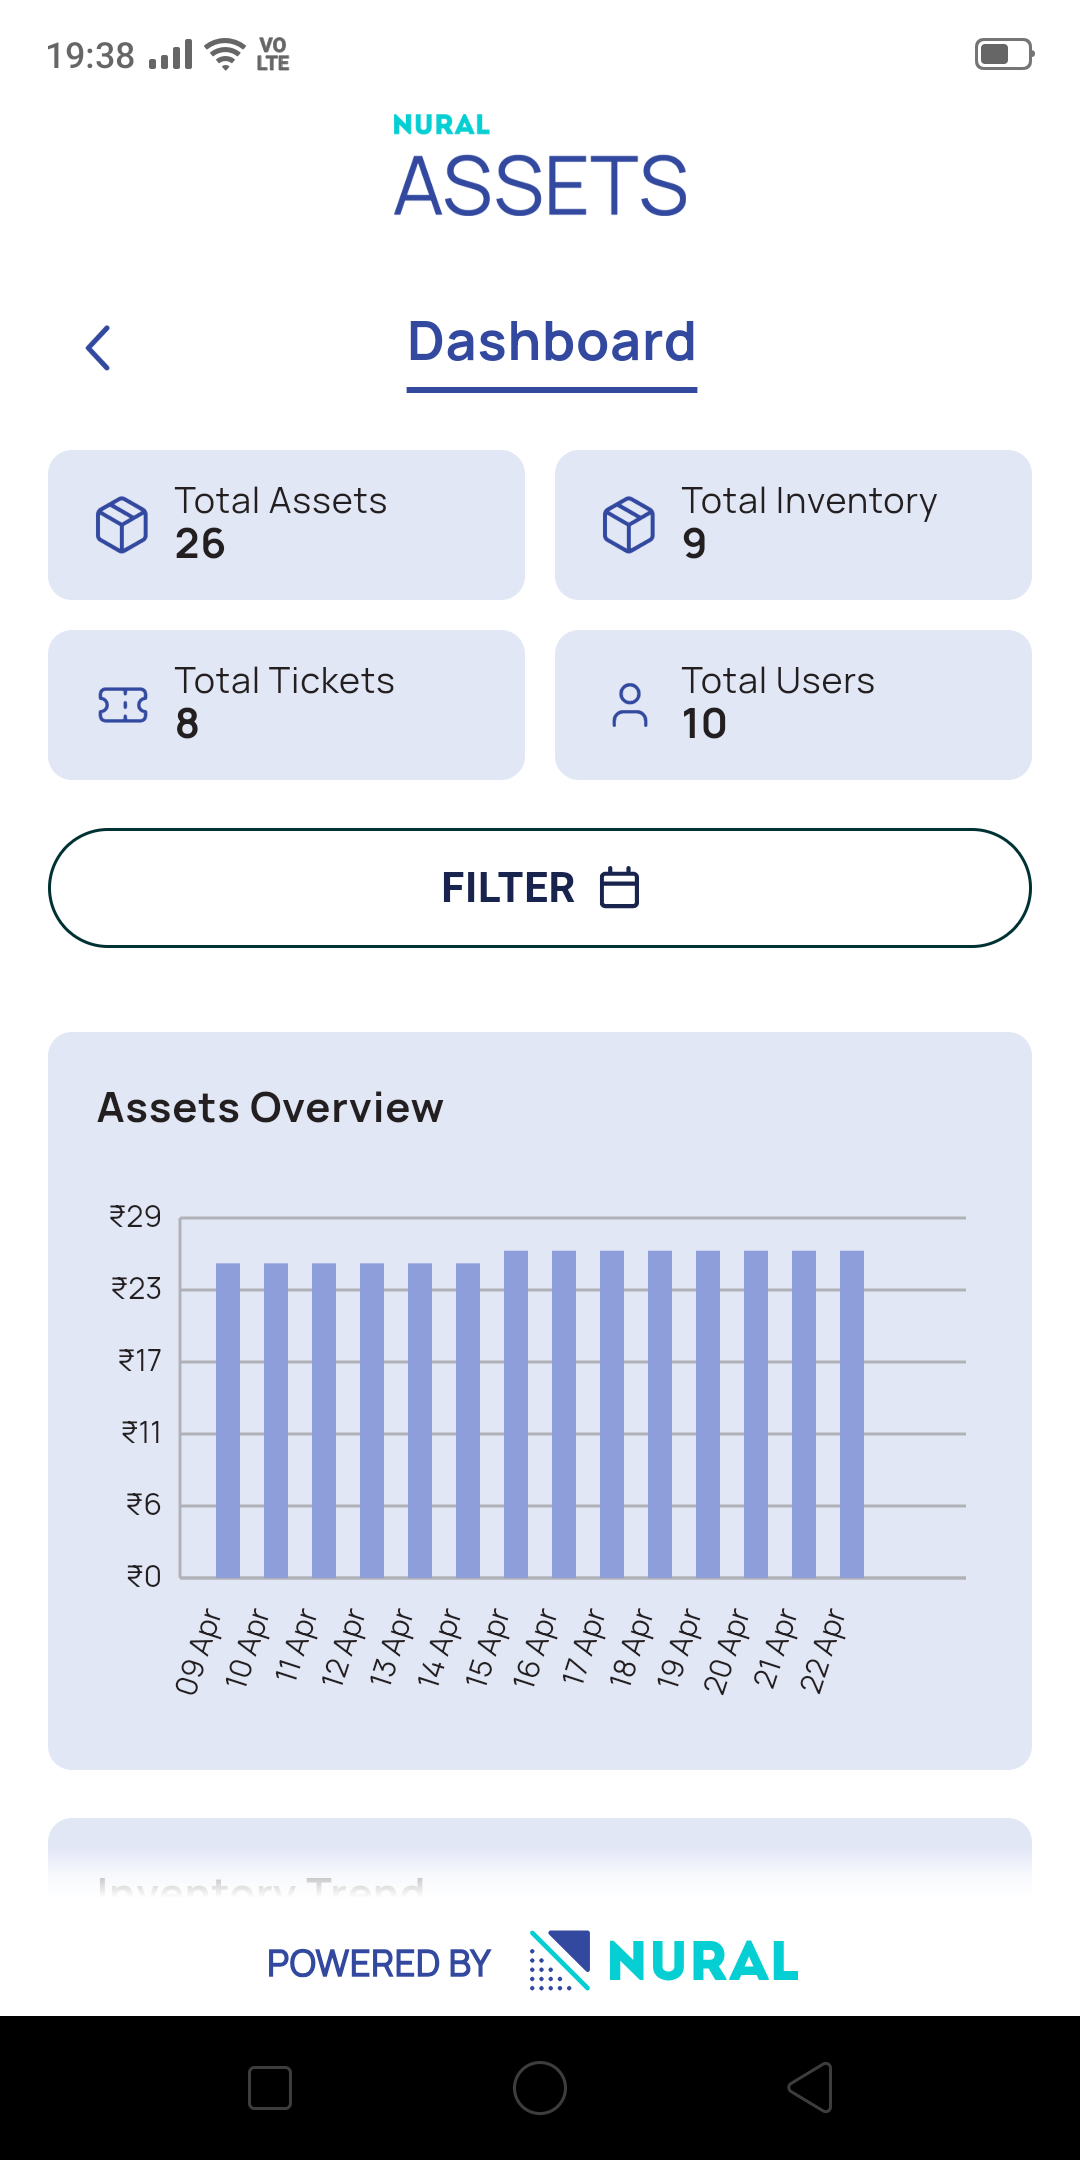
Task: Select the 09 Apr bar in the chart
Action: click(228, 1420)
